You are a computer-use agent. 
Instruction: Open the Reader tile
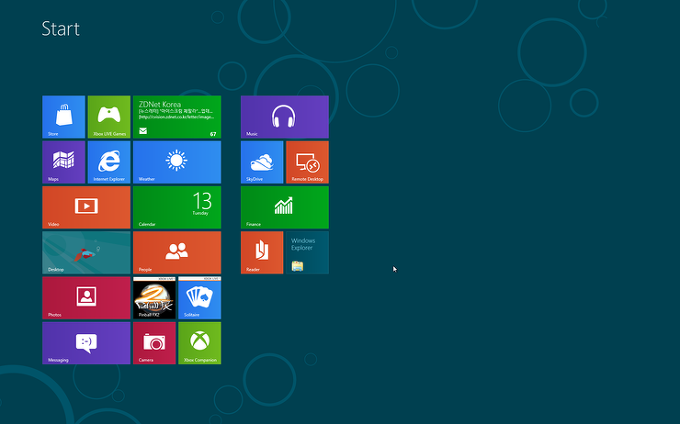[x=262, y=253]
